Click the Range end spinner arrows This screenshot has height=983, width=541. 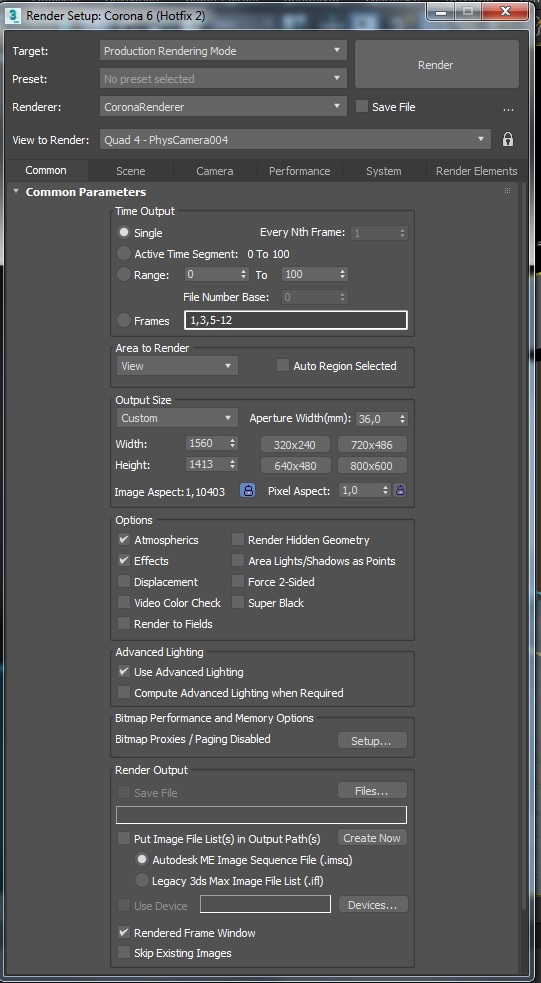tap(342, 274)
